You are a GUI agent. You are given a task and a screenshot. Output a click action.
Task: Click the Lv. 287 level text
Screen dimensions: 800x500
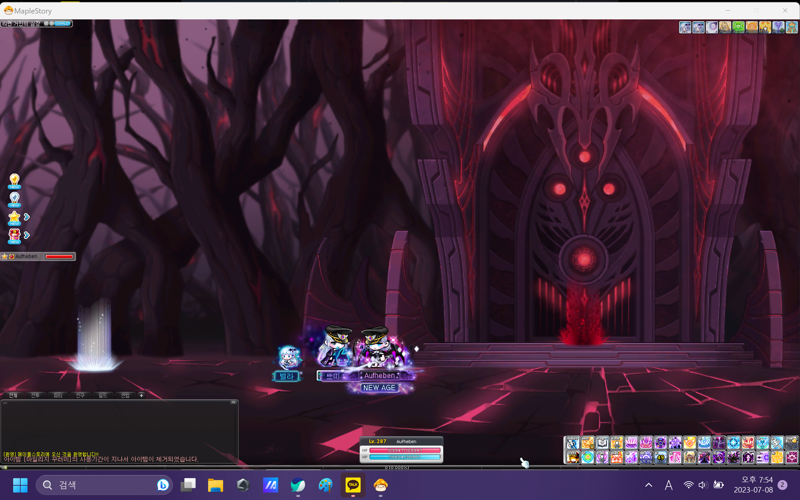[x=377, y=441]
